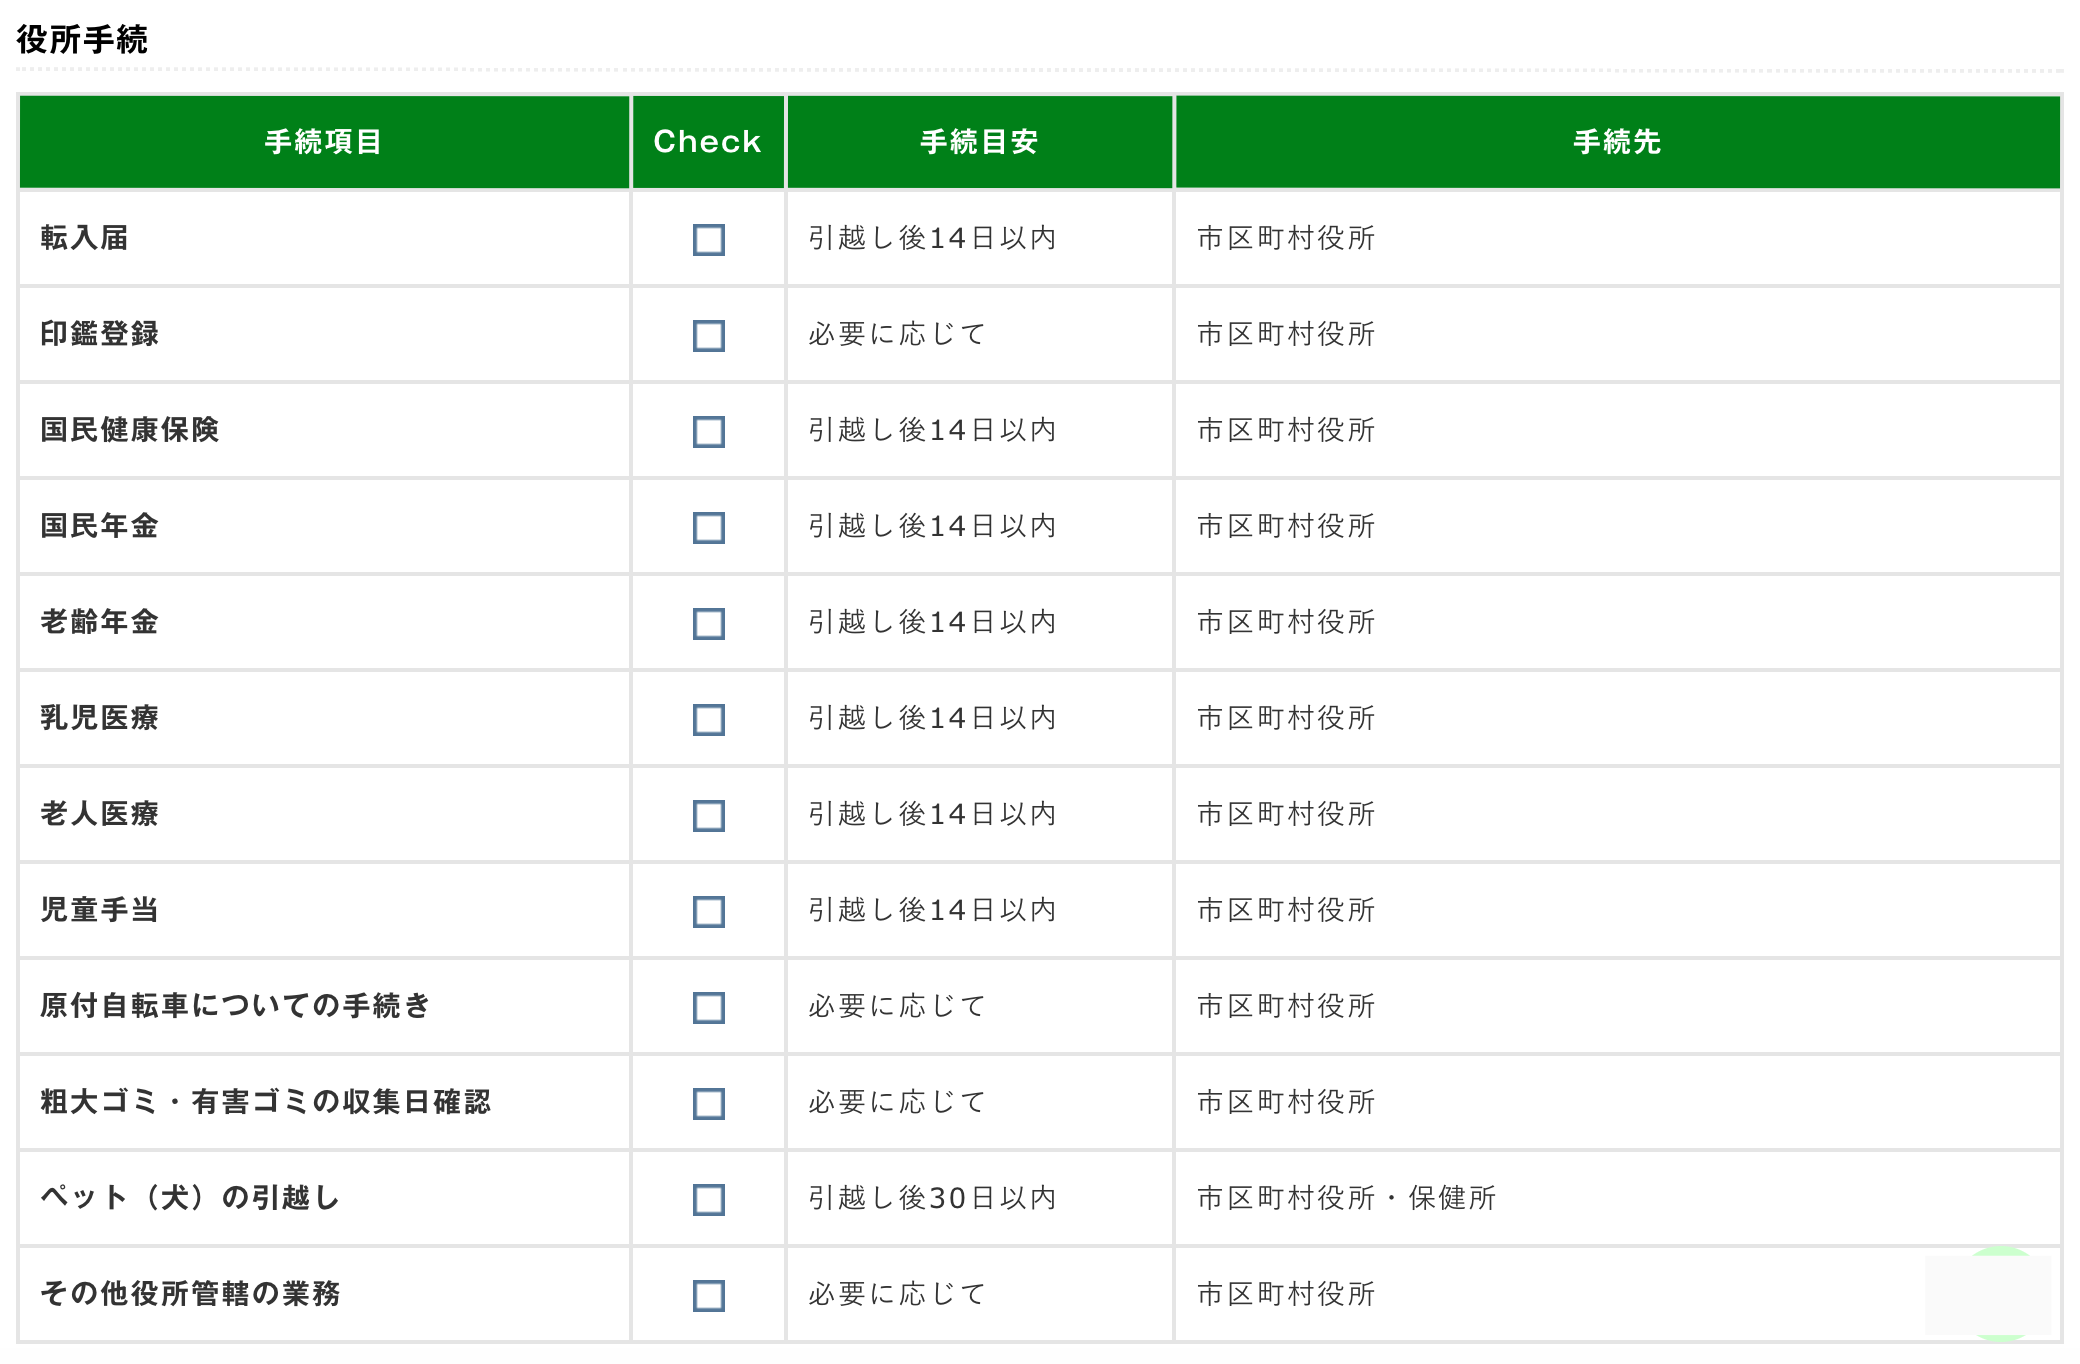This screenshot has width=2080, height=1364.
Task: Enable the 老齢年金 checkbox
Action: (x=708, y=624)
